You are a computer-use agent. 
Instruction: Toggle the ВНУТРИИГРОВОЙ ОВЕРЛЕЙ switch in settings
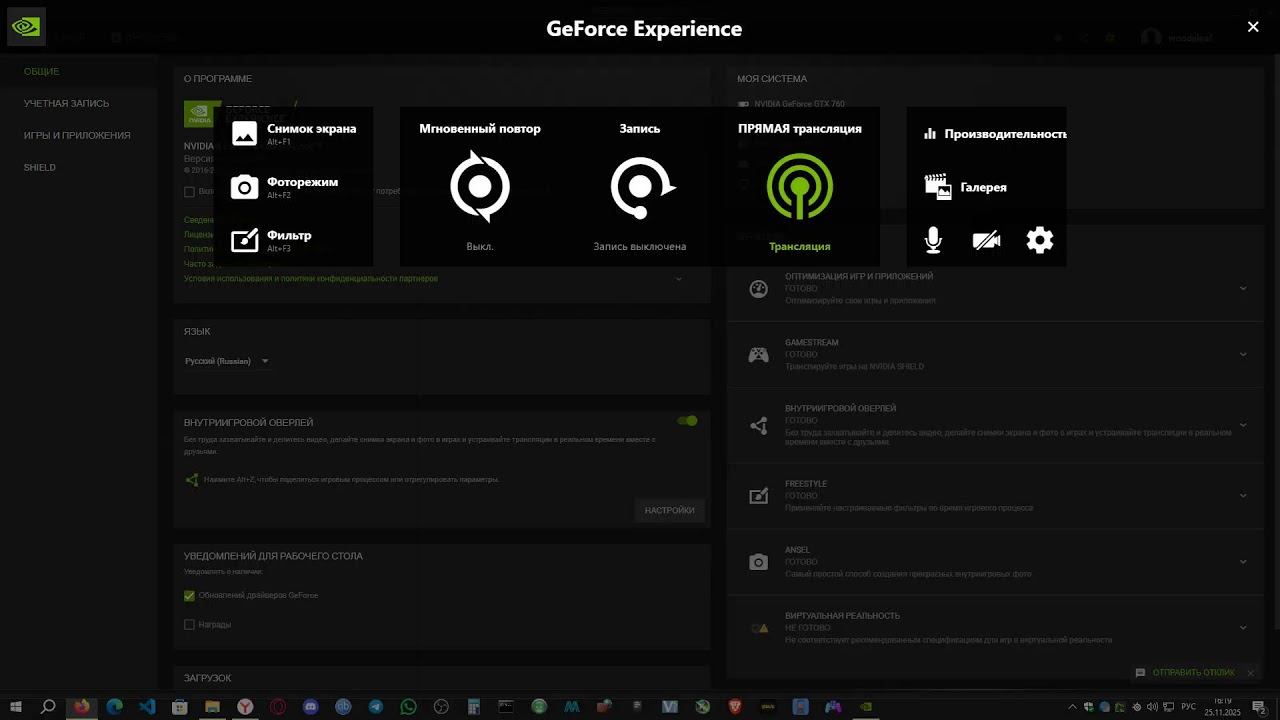(x=687, y=421)
